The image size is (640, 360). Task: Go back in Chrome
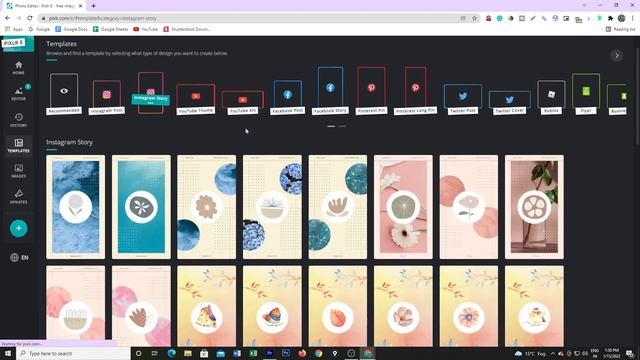click(8, 18)
